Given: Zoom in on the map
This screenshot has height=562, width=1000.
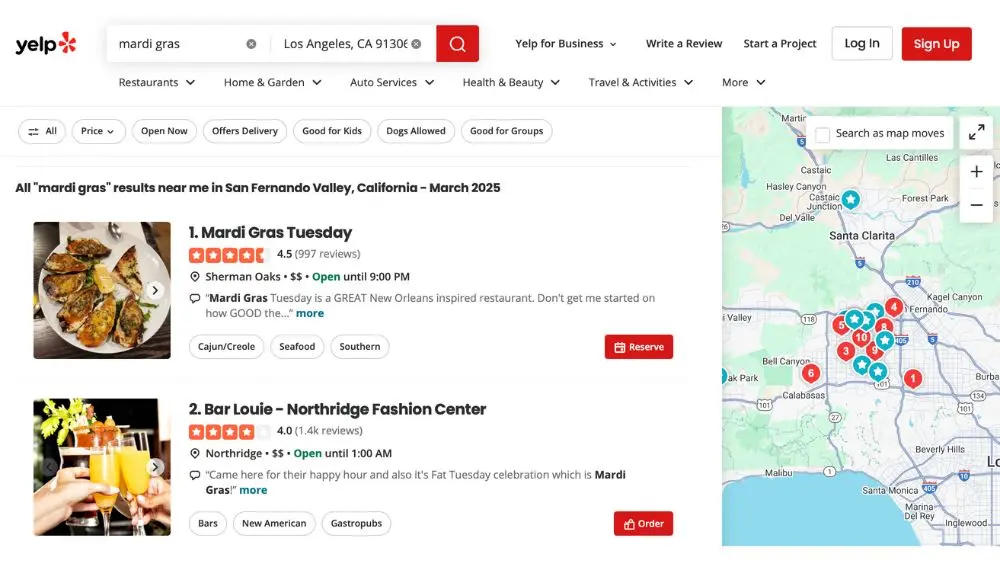Looking at the screenshot, I should [976, 172].
